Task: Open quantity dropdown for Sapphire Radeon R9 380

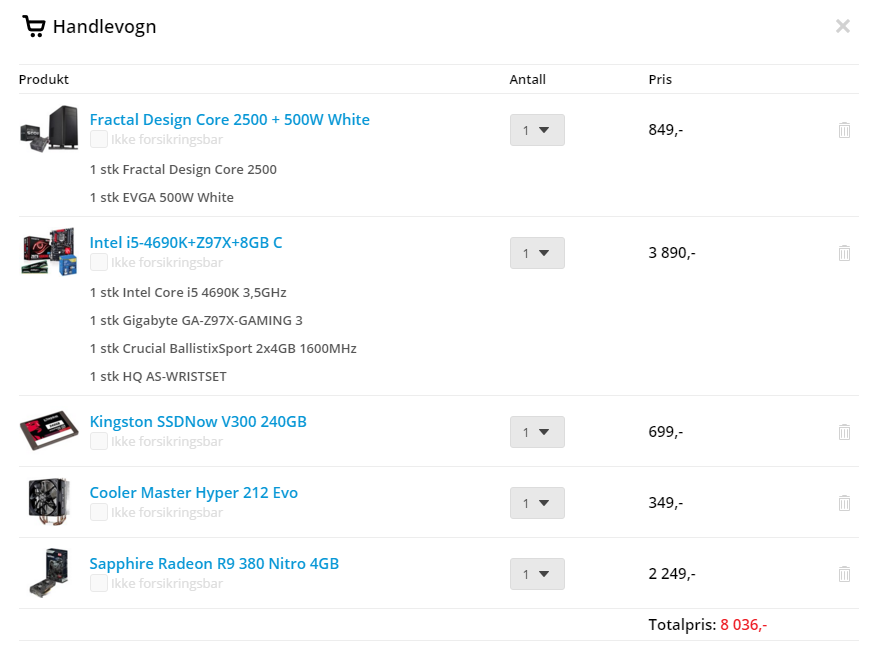Action: click(x=537, y=574)
